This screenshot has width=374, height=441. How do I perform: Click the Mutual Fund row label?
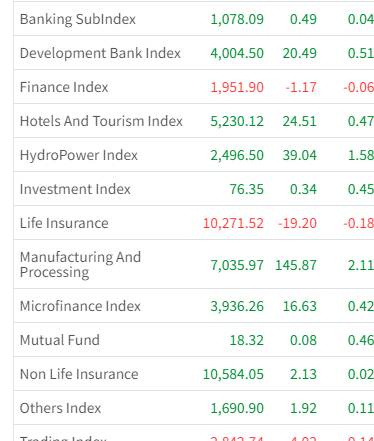pos(60,340)
